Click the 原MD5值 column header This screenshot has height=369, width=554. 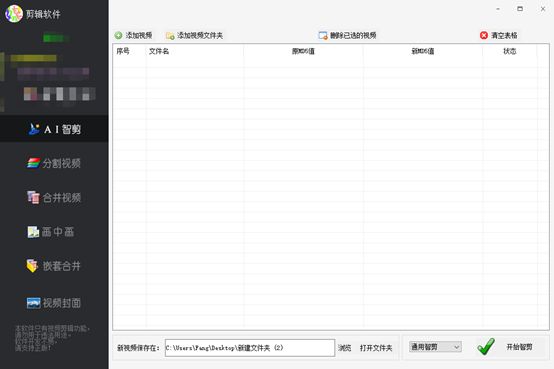pyautogui.click(x=303, y=51)
